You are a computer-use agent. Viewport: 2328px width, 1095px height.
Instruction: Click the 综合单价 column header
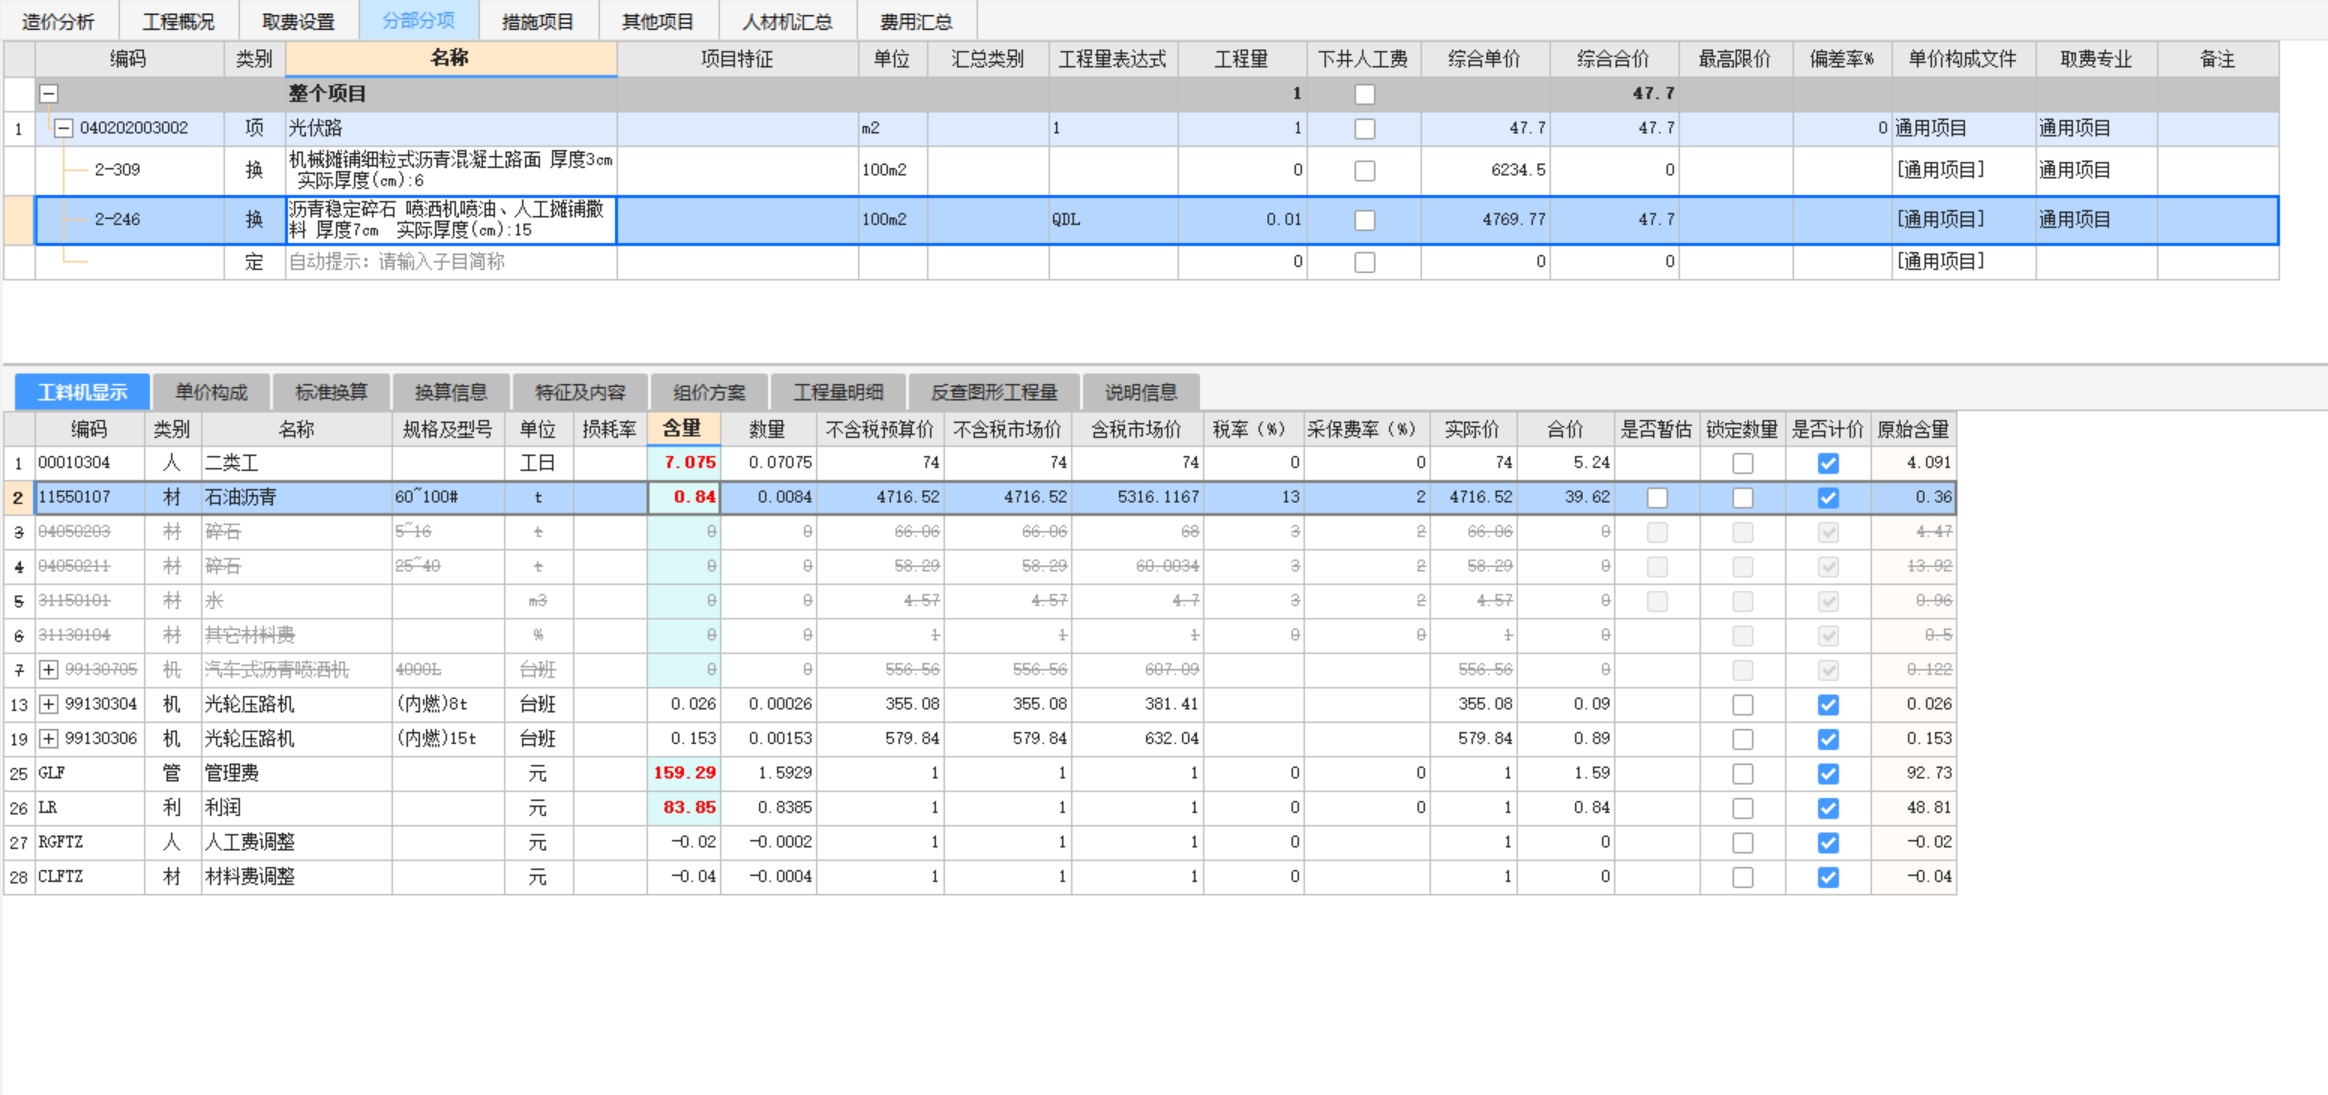tap(1484, 59)
